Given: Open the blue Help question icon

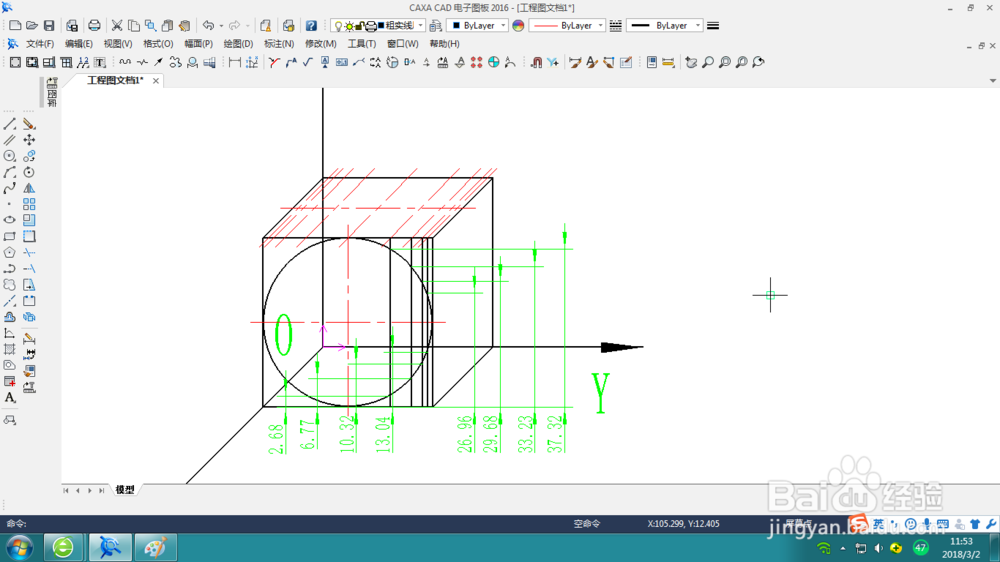Looking at the screenshot, I should click(311, 26).
